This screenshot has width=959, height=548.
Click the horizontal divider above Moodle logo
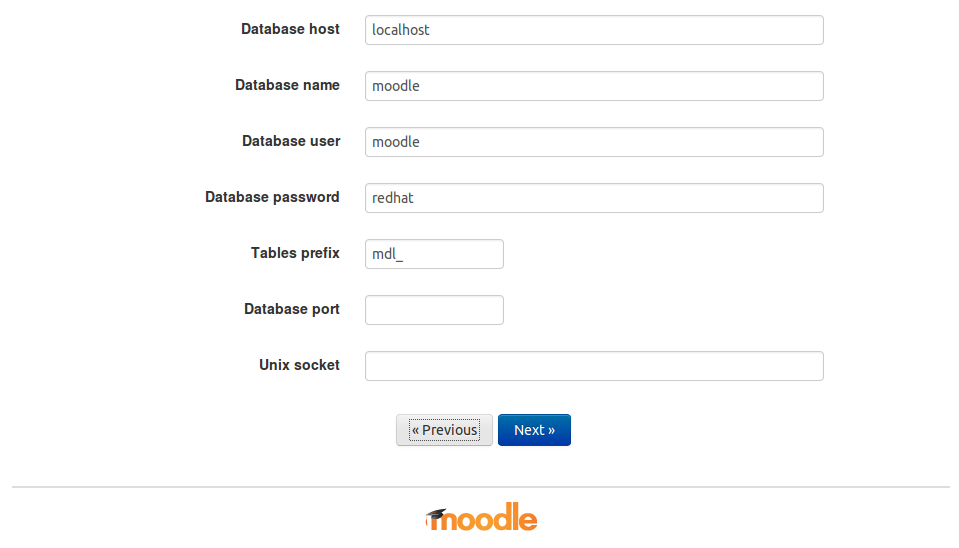point(481,487)
